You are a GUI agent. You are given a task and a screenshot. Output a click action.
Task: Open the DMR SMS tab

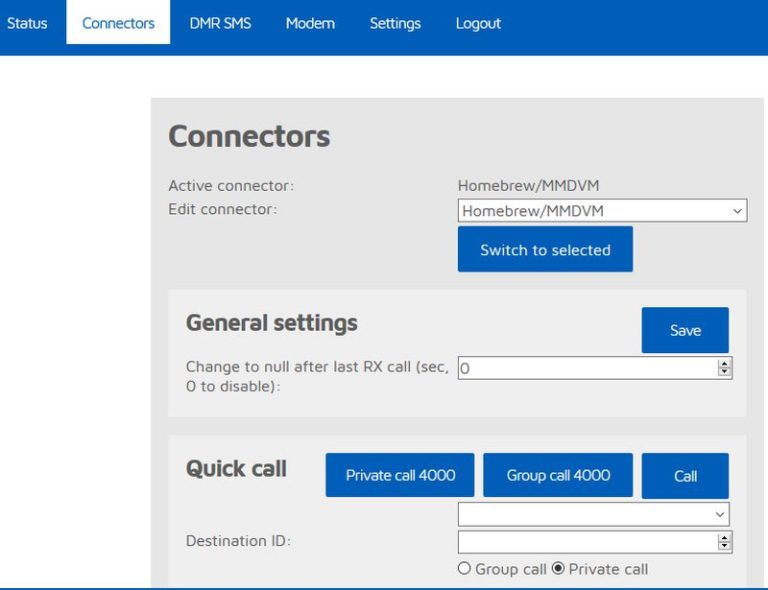(220, 23)
